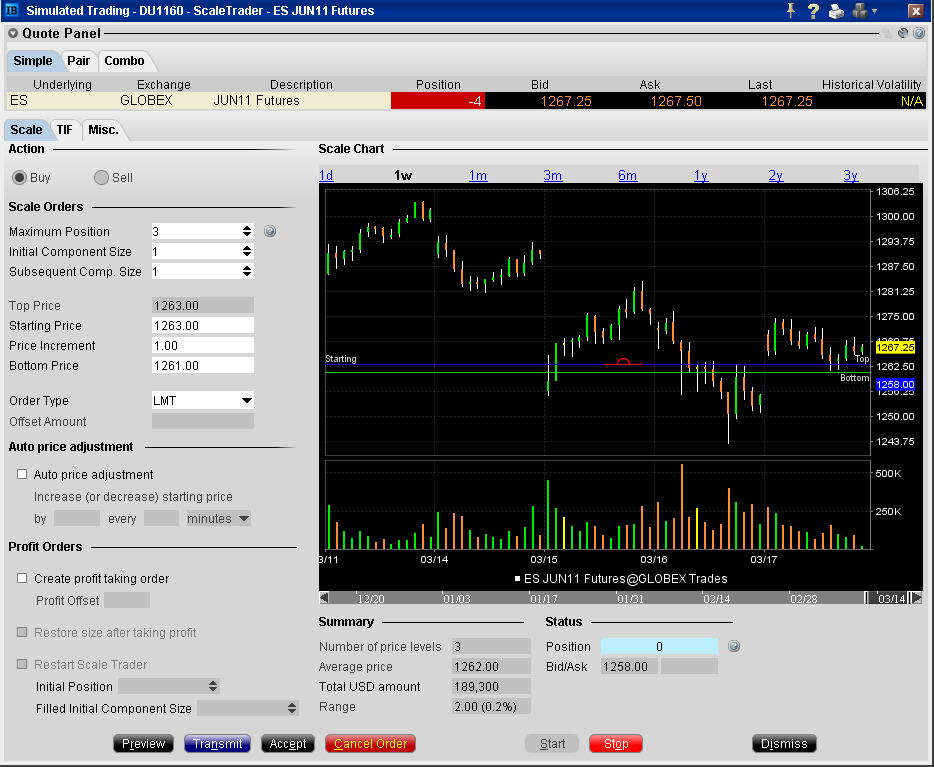The image size is (934, 767).
Task: Click the Bid price 1267.25
Action: pos(566,101)
